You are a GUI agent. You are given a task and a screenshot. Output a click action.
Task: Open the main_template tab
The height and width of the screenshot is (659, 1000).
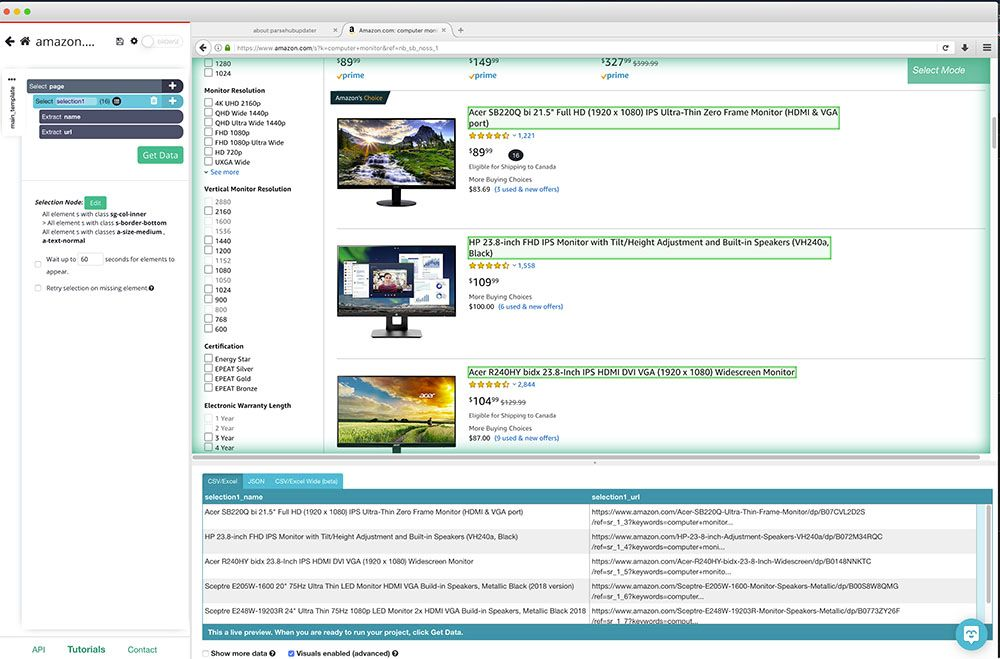(x=12, y=107)
